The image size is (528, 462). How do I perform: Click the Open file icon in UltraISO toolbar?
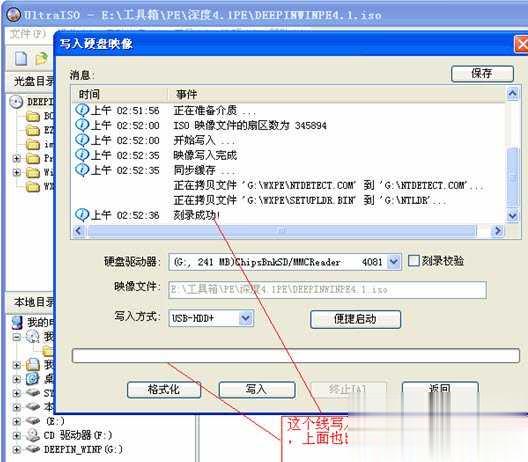41,59
